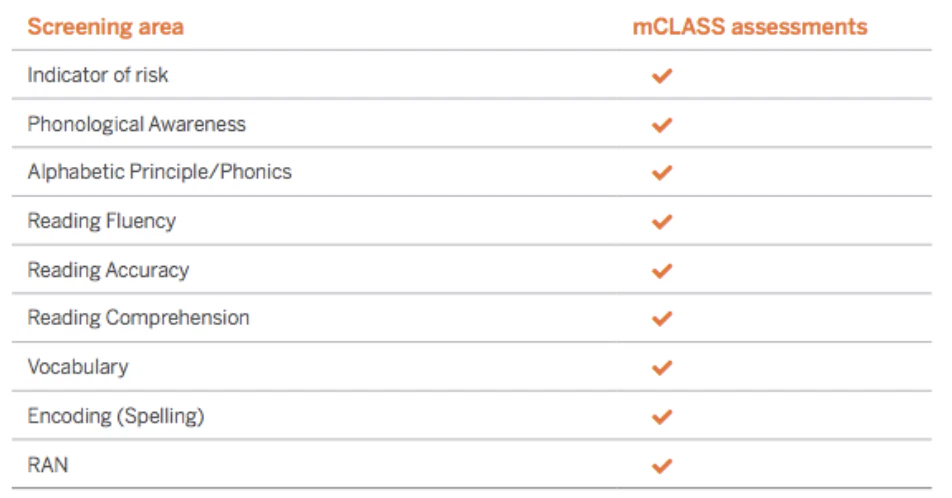Click the Alphabetic Principle/Phonics checkmark
Image resolution: width=952 pixels, height=498 pixels.
[661, 173]
